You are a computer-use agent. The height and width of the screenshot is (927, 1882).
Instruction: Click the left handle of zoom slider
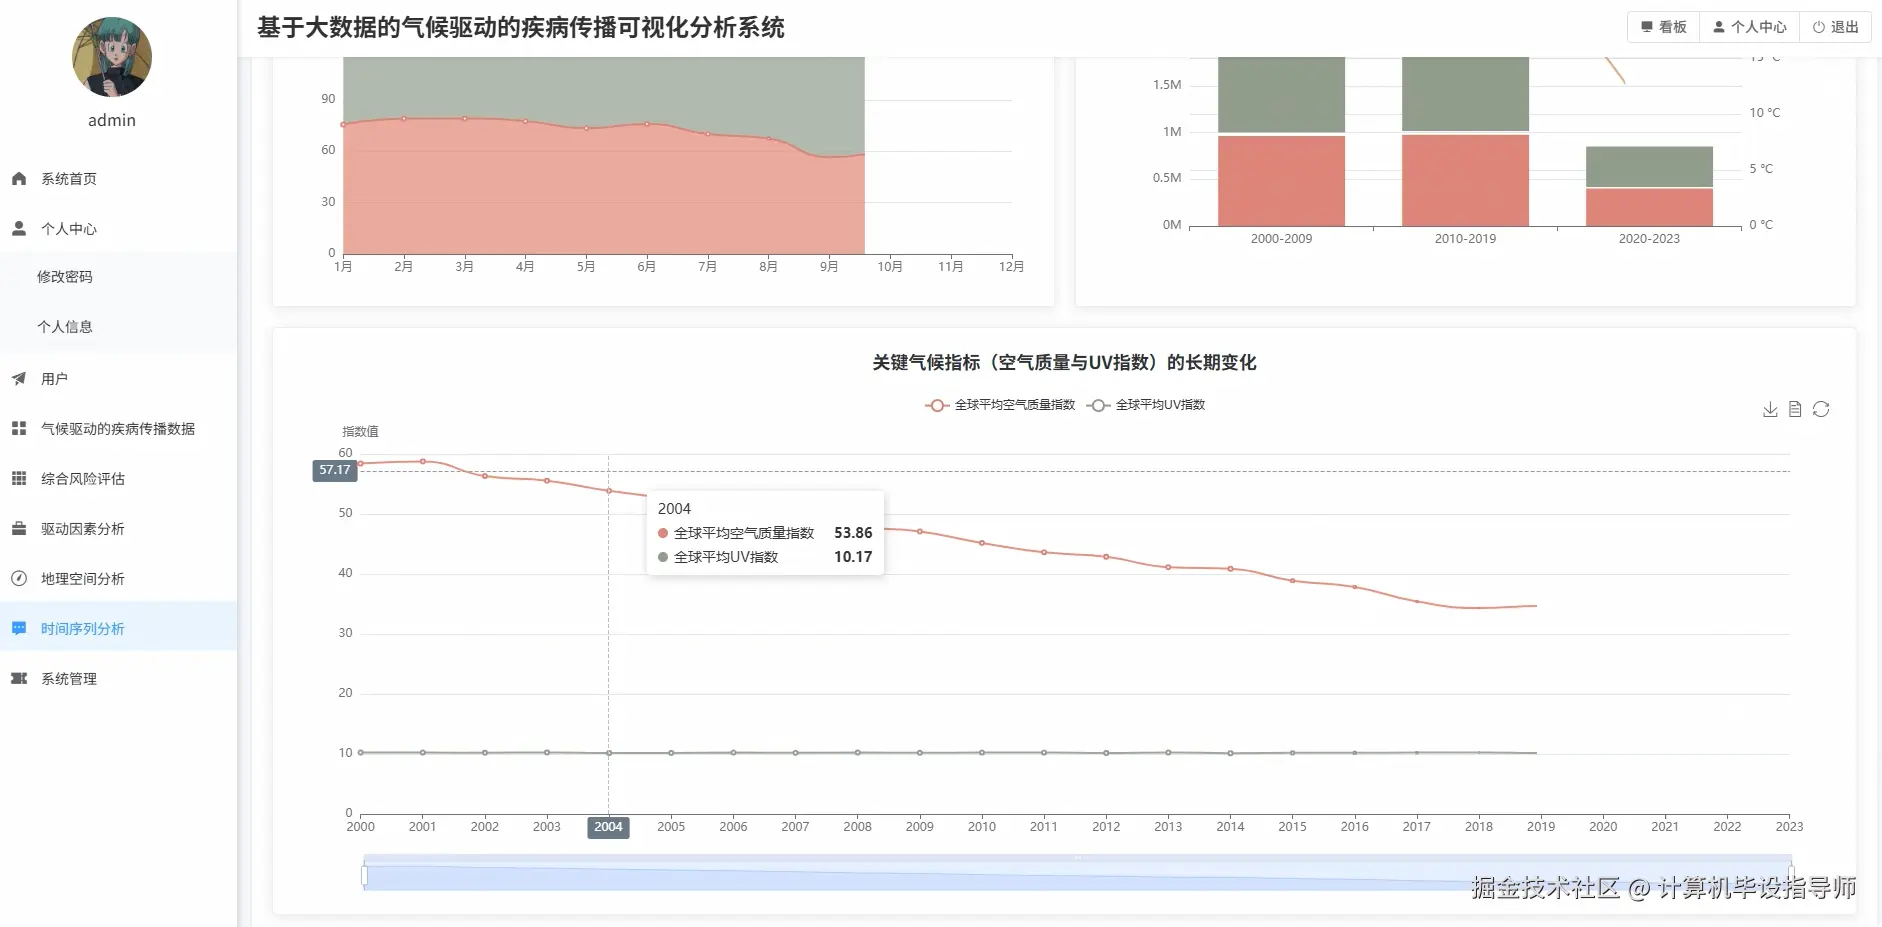(364, 876)
